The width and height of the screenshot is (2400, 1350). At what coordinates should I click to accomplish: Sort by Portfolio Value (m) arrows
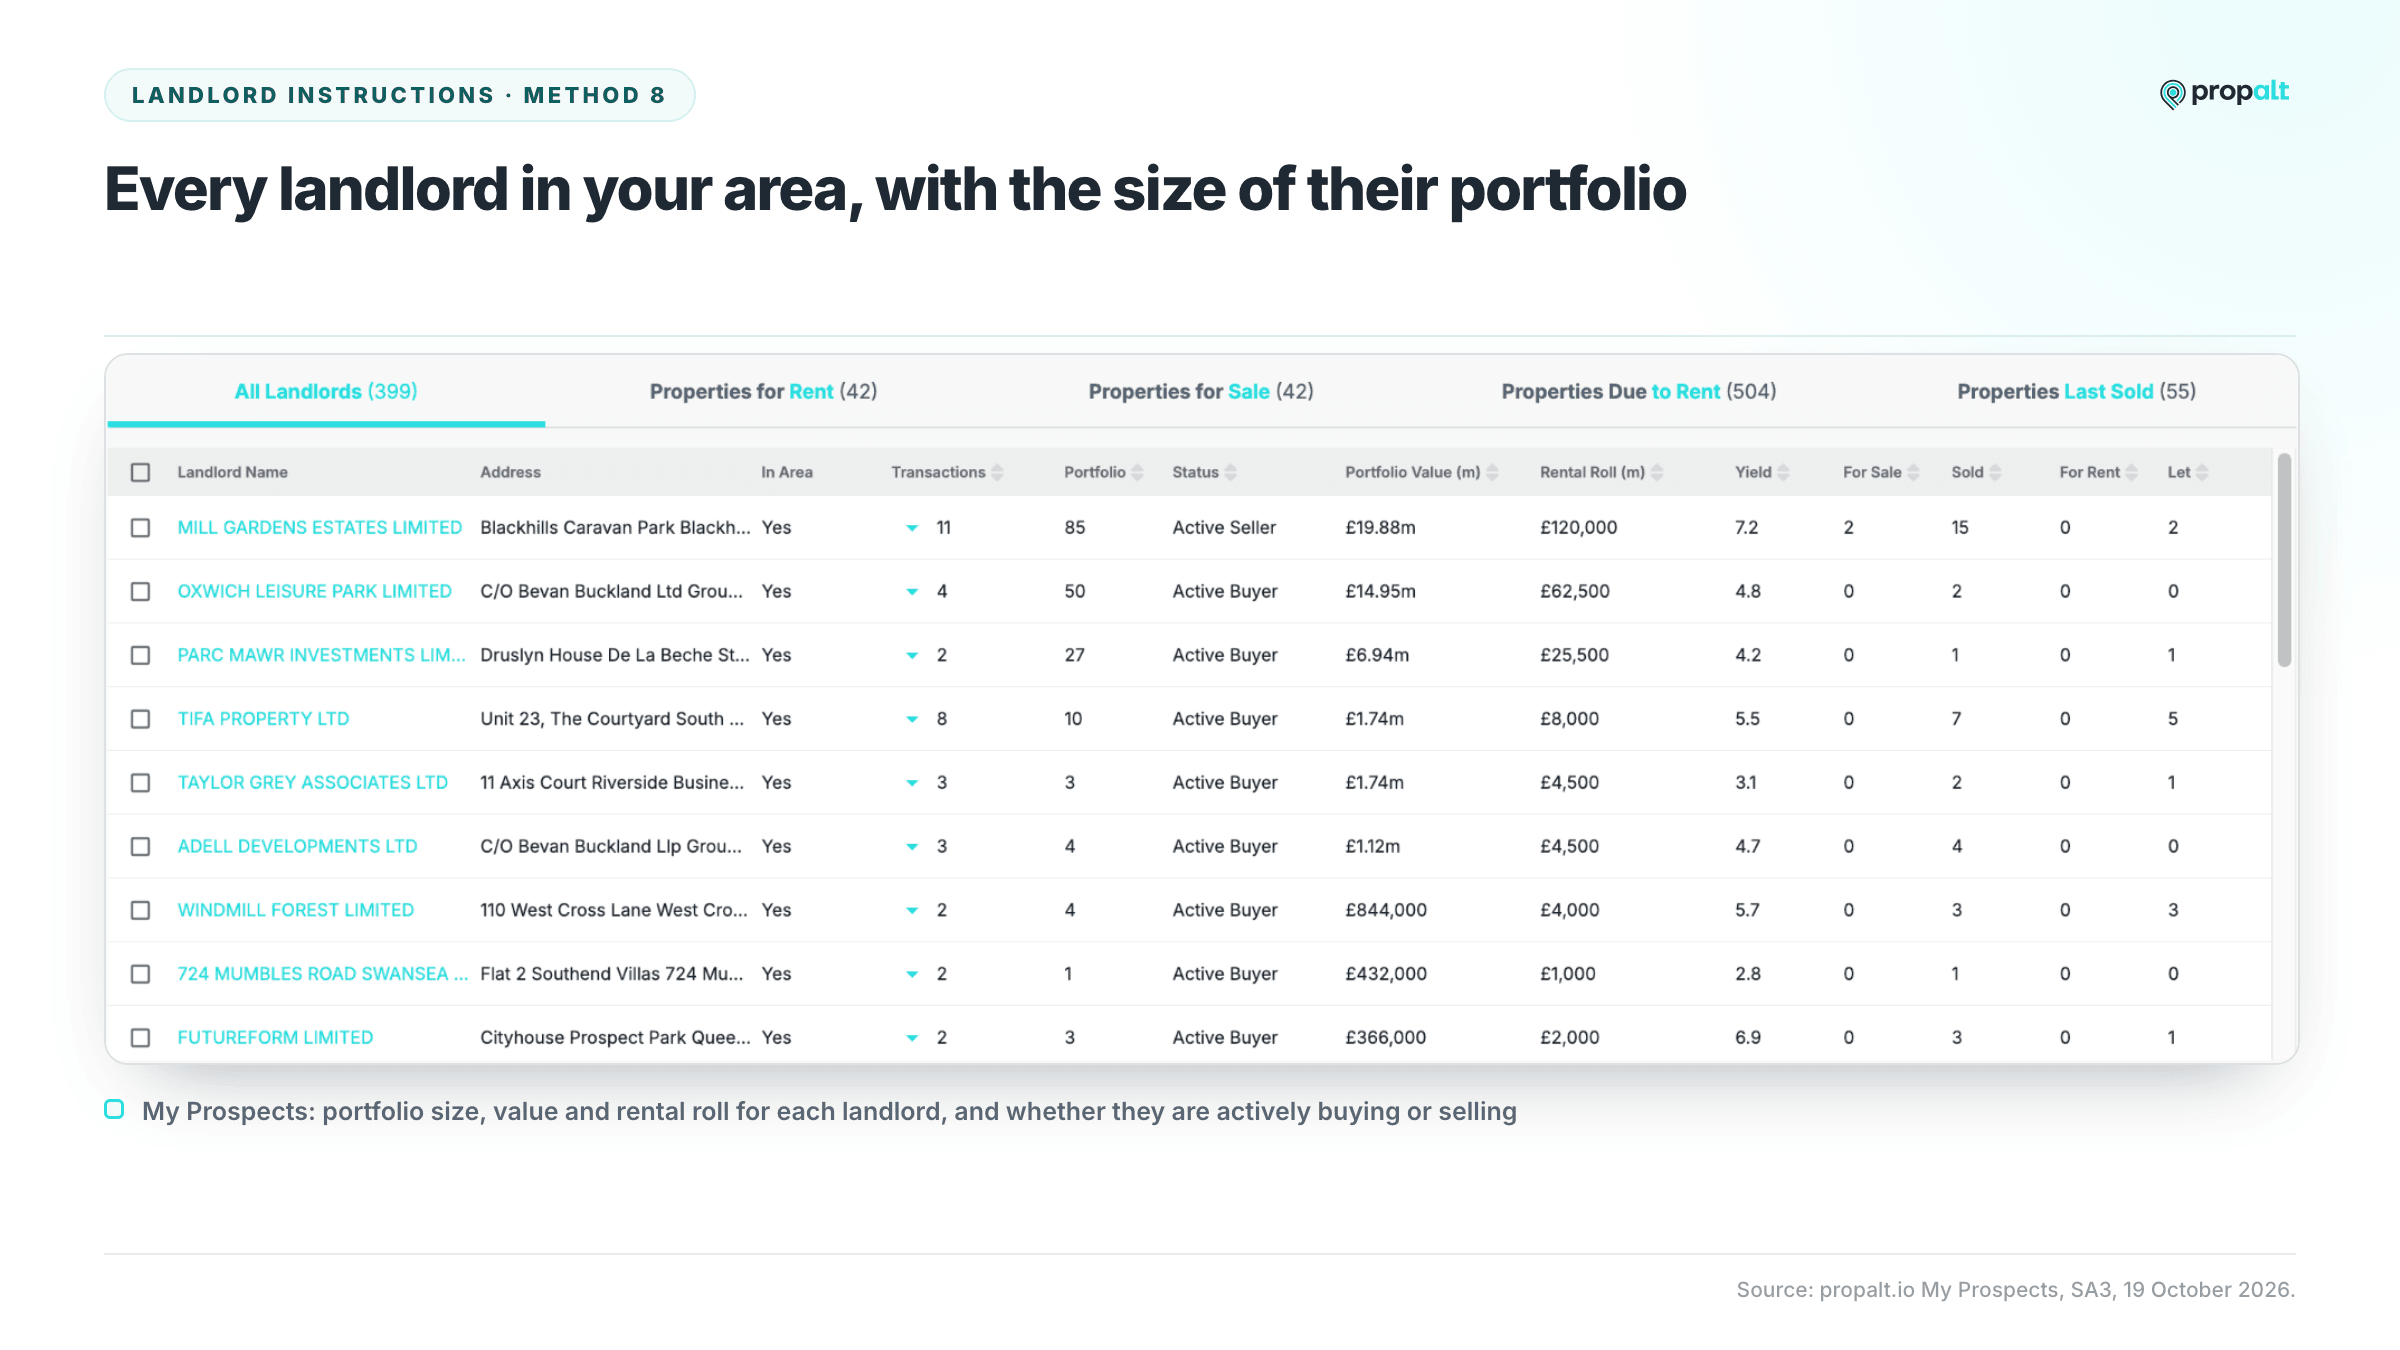click(x=1492, y=472)
